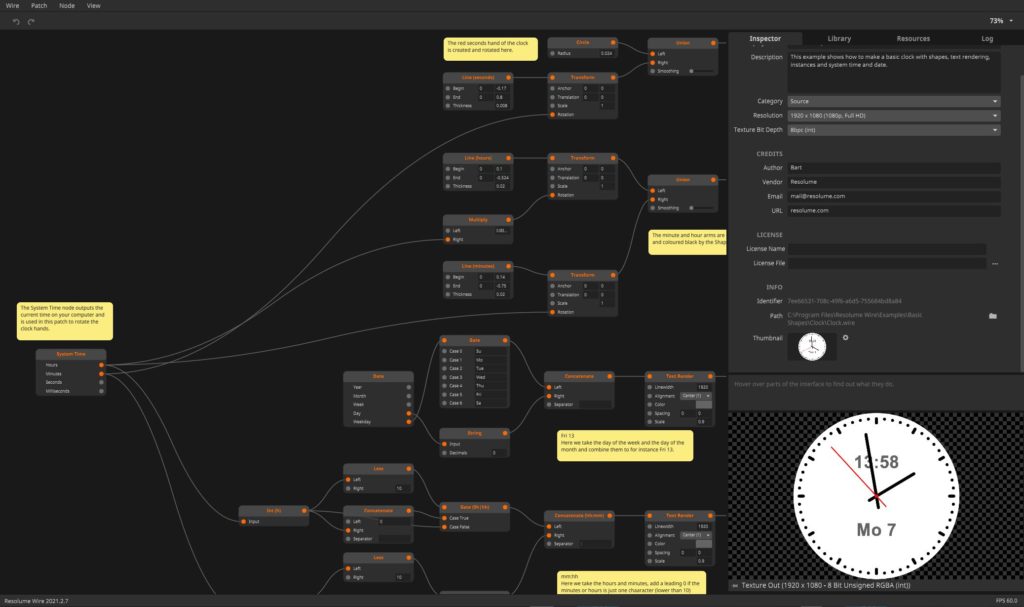Click the Undo arrow in the toolbar
1024x607 pixels.
coord(16,22)
